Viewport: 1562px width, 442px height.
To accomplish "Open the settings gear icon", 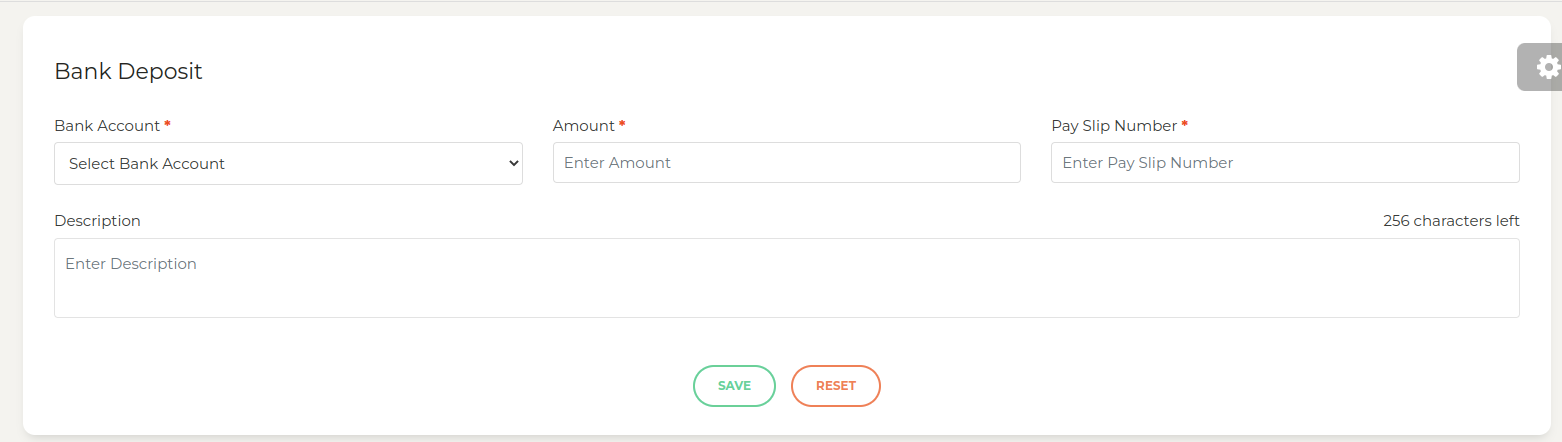I will 1548,67.
